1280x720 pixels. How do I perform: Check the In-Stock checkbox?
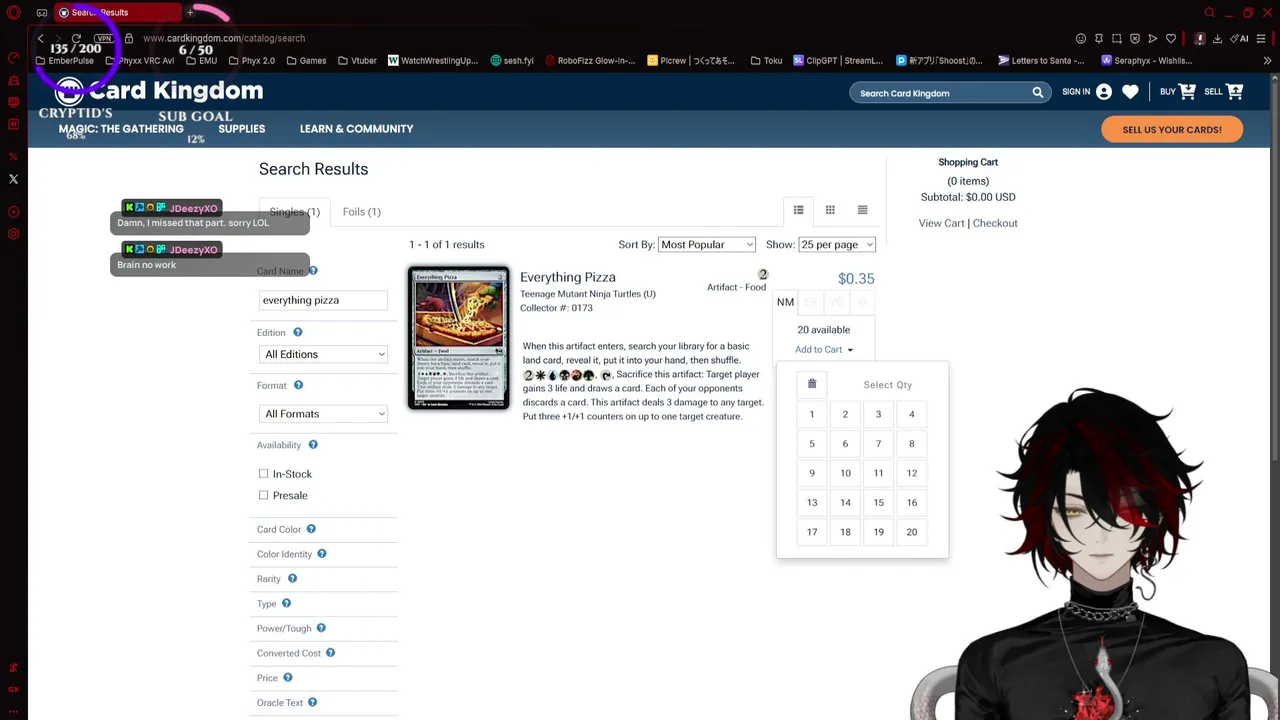pyautogui.click(x=264, y=474)
